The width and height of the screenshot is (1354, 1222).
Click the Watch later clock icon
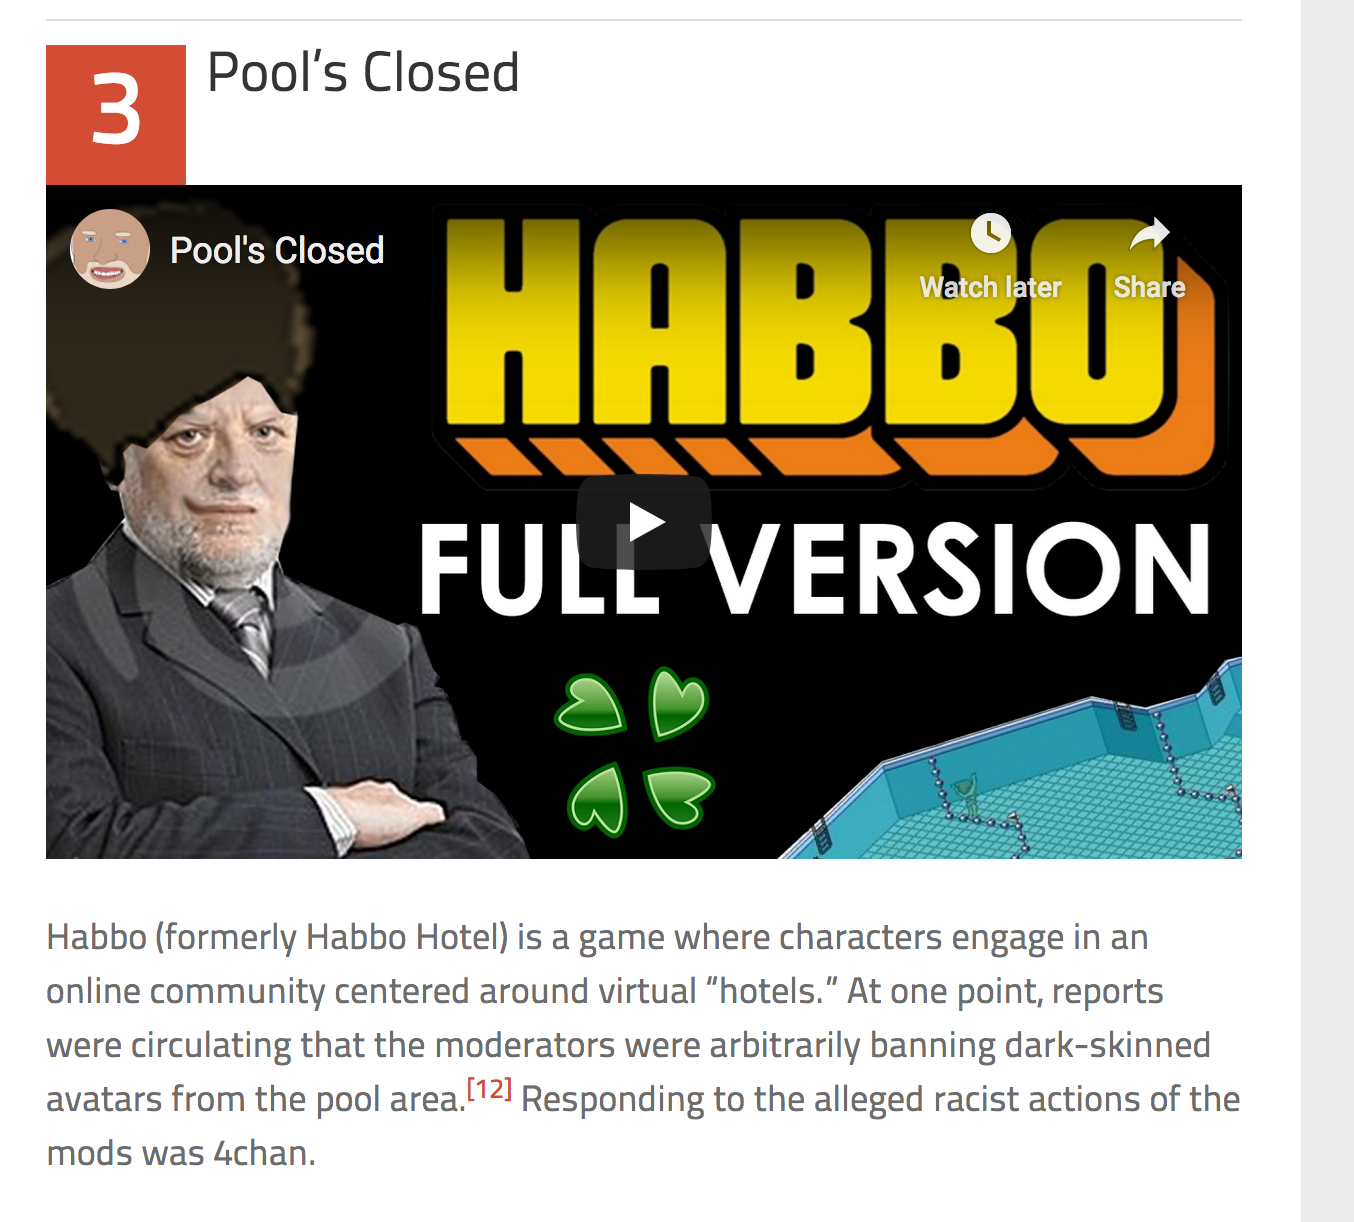(990, 234)
